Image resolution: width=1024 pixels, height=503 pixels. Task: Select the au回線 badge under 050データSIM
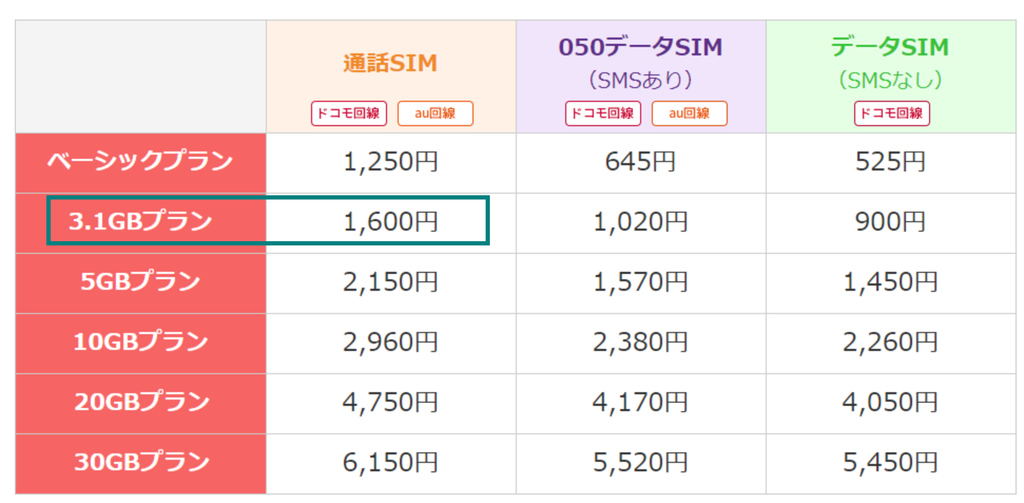[x=689, y=114]
